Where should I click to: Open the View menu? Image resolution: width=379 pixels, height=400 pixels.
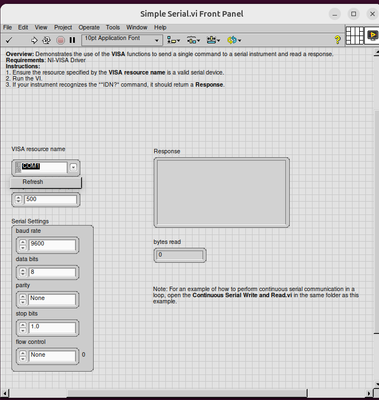41,28
